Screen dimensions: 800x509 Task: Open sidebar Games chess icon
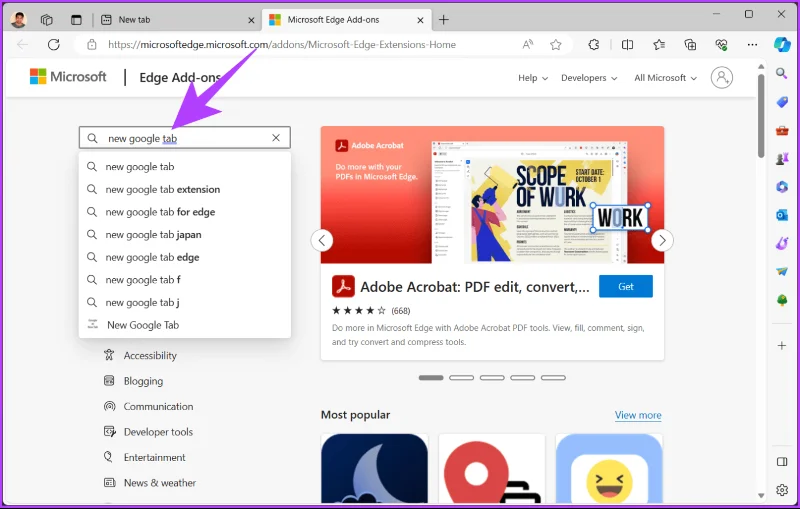pos(782,159)
